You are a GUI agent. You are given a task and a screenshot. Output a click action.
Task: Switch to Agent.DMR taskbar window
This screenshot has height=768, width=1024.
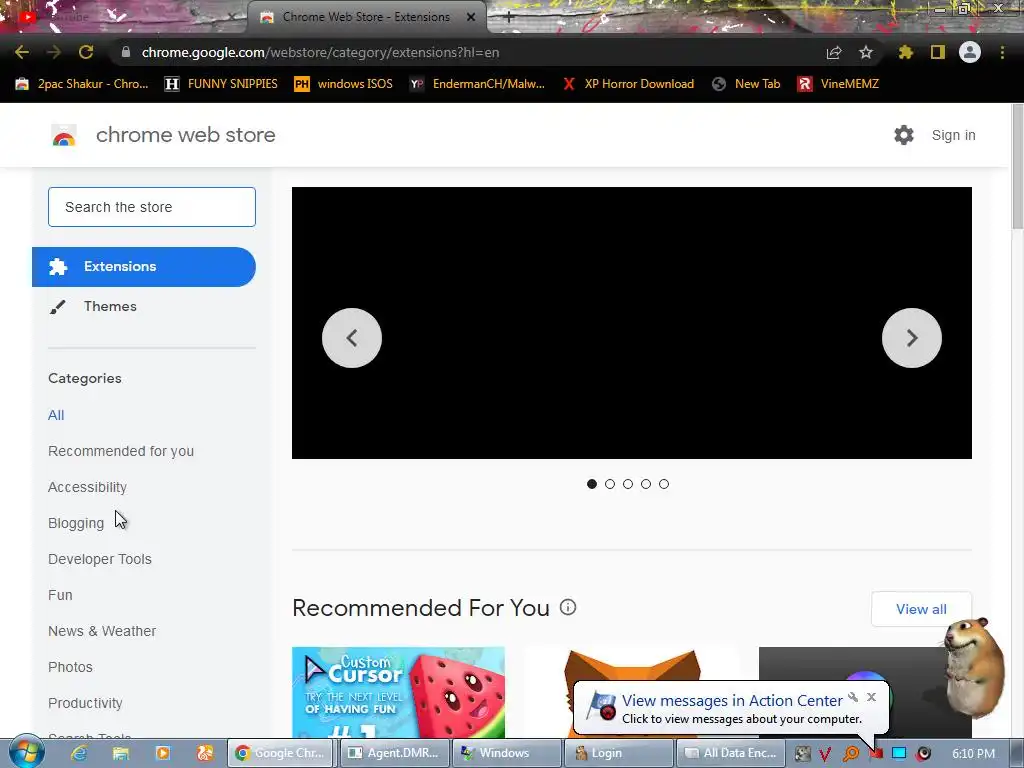point(395,753)
